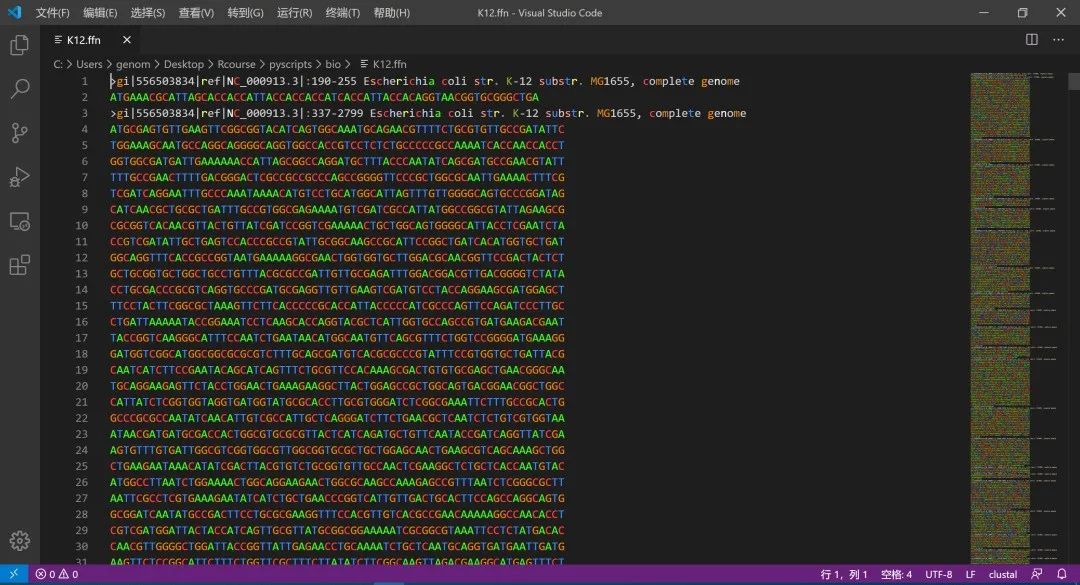1080x585 pixels.
Task: Expand the Rcourse breadcrumb folder
Action: coord(236,64)
